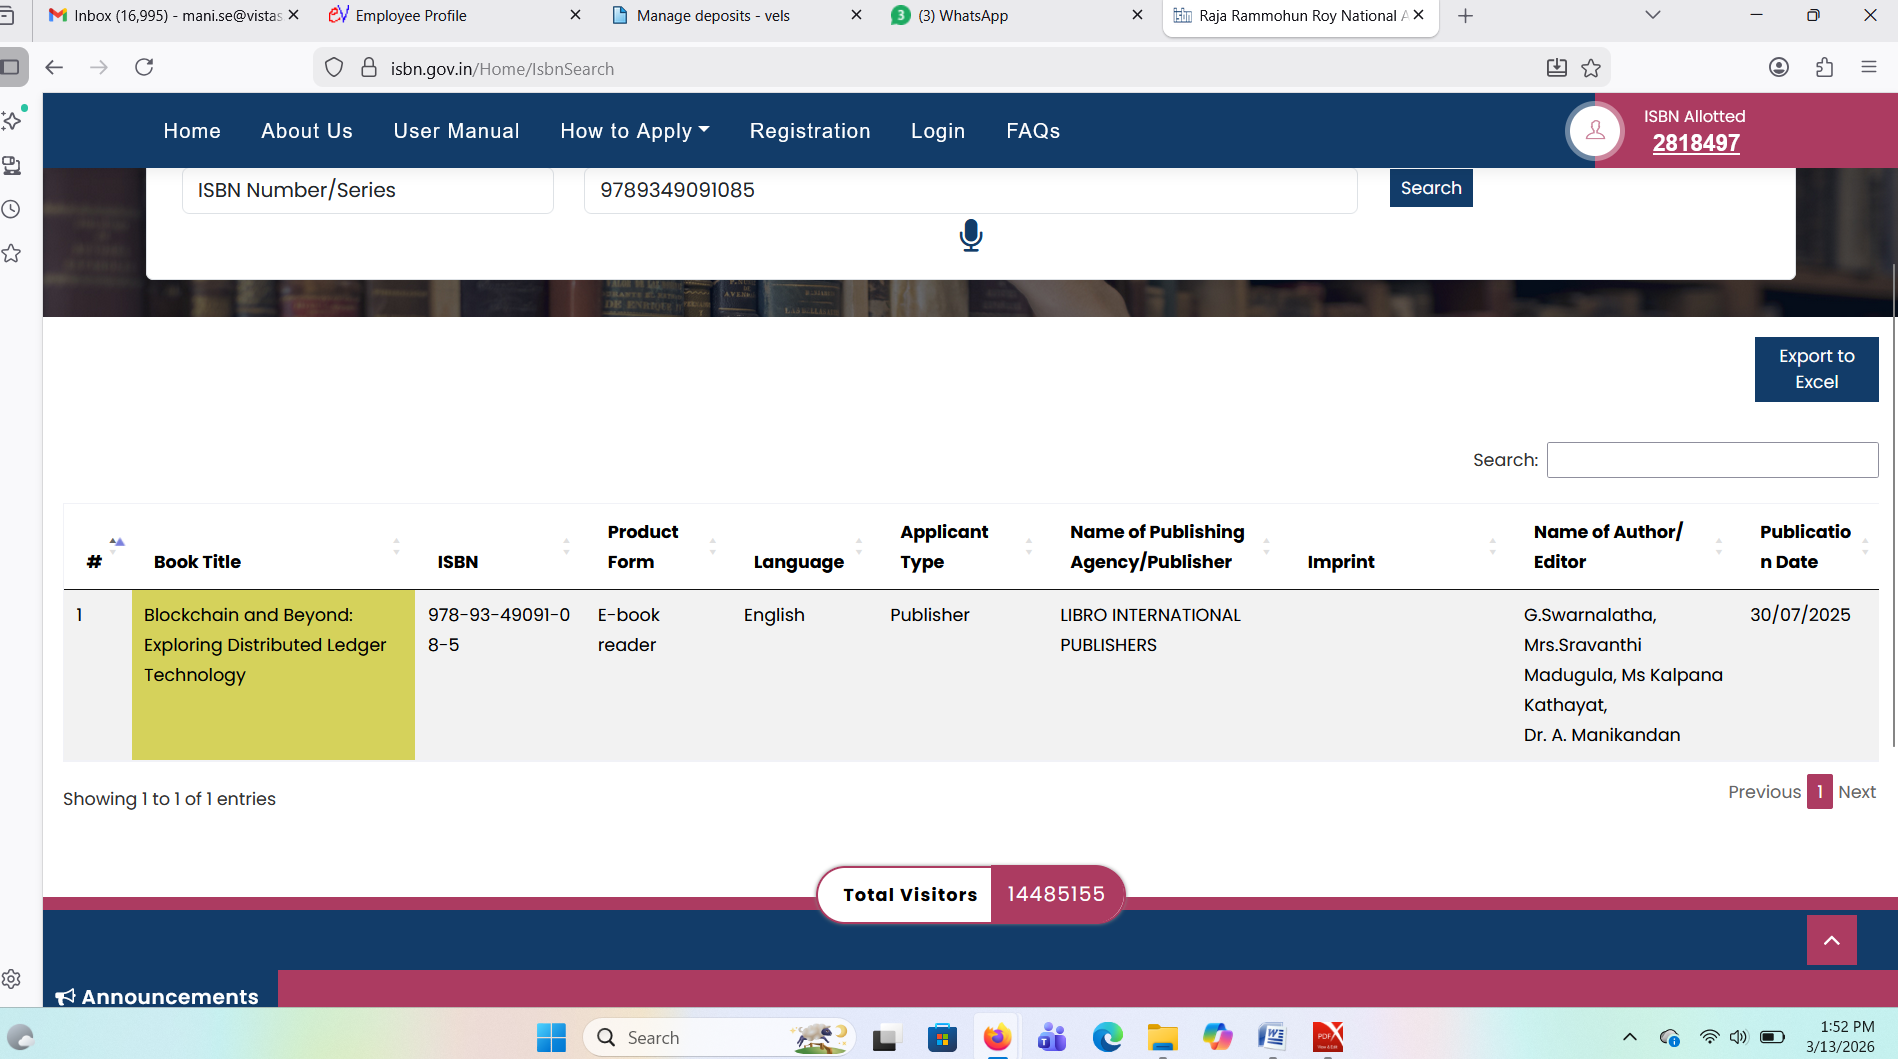Click the scroll-to-top arrow button
The height and width of the screenshot is (1059, 1898).
tap(1831, 940)
